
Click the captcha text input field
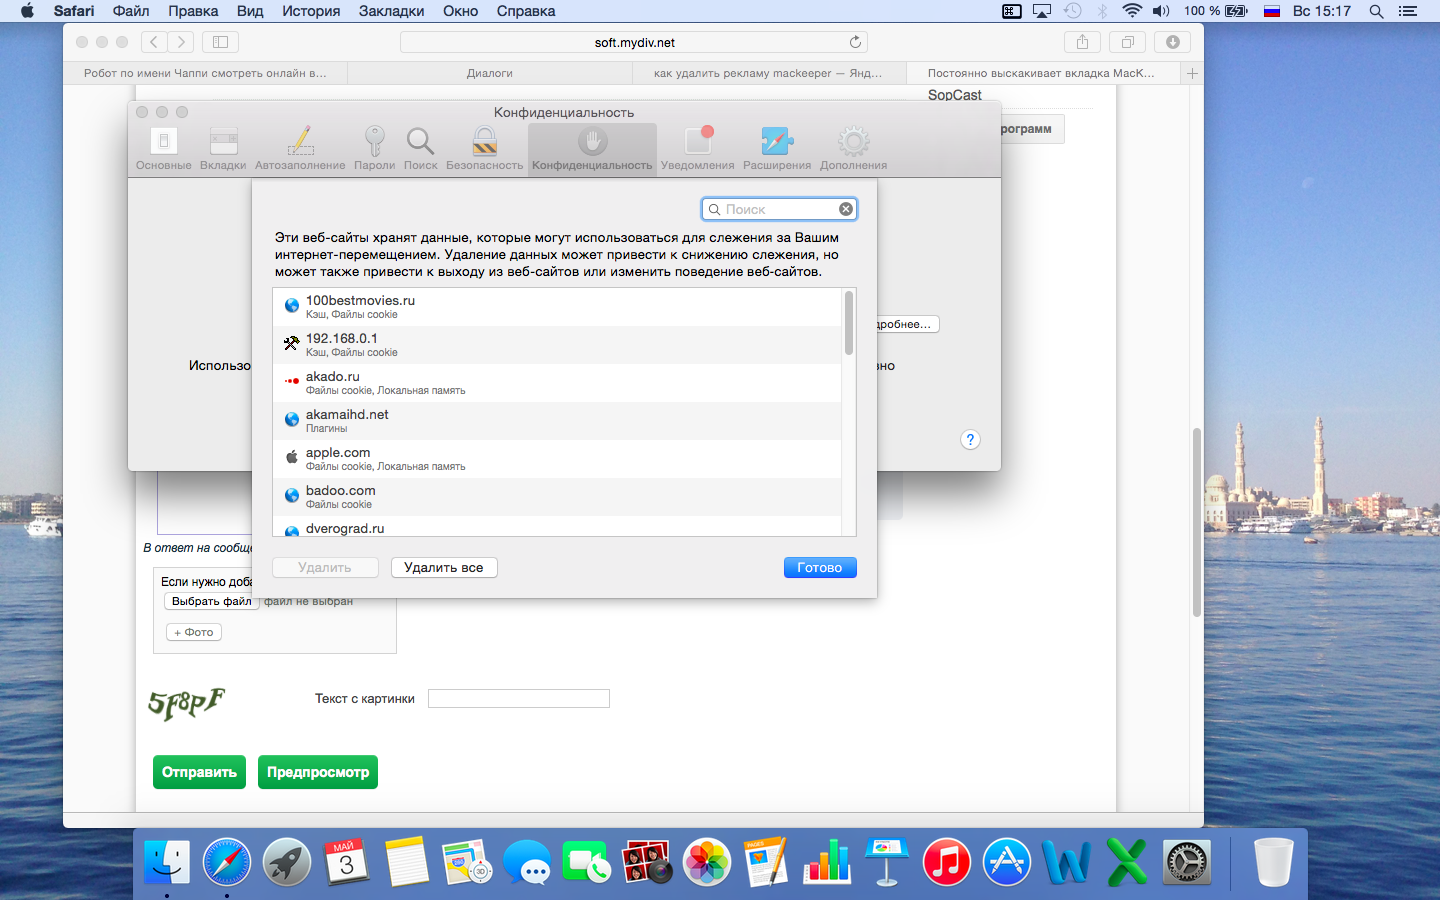519,699
